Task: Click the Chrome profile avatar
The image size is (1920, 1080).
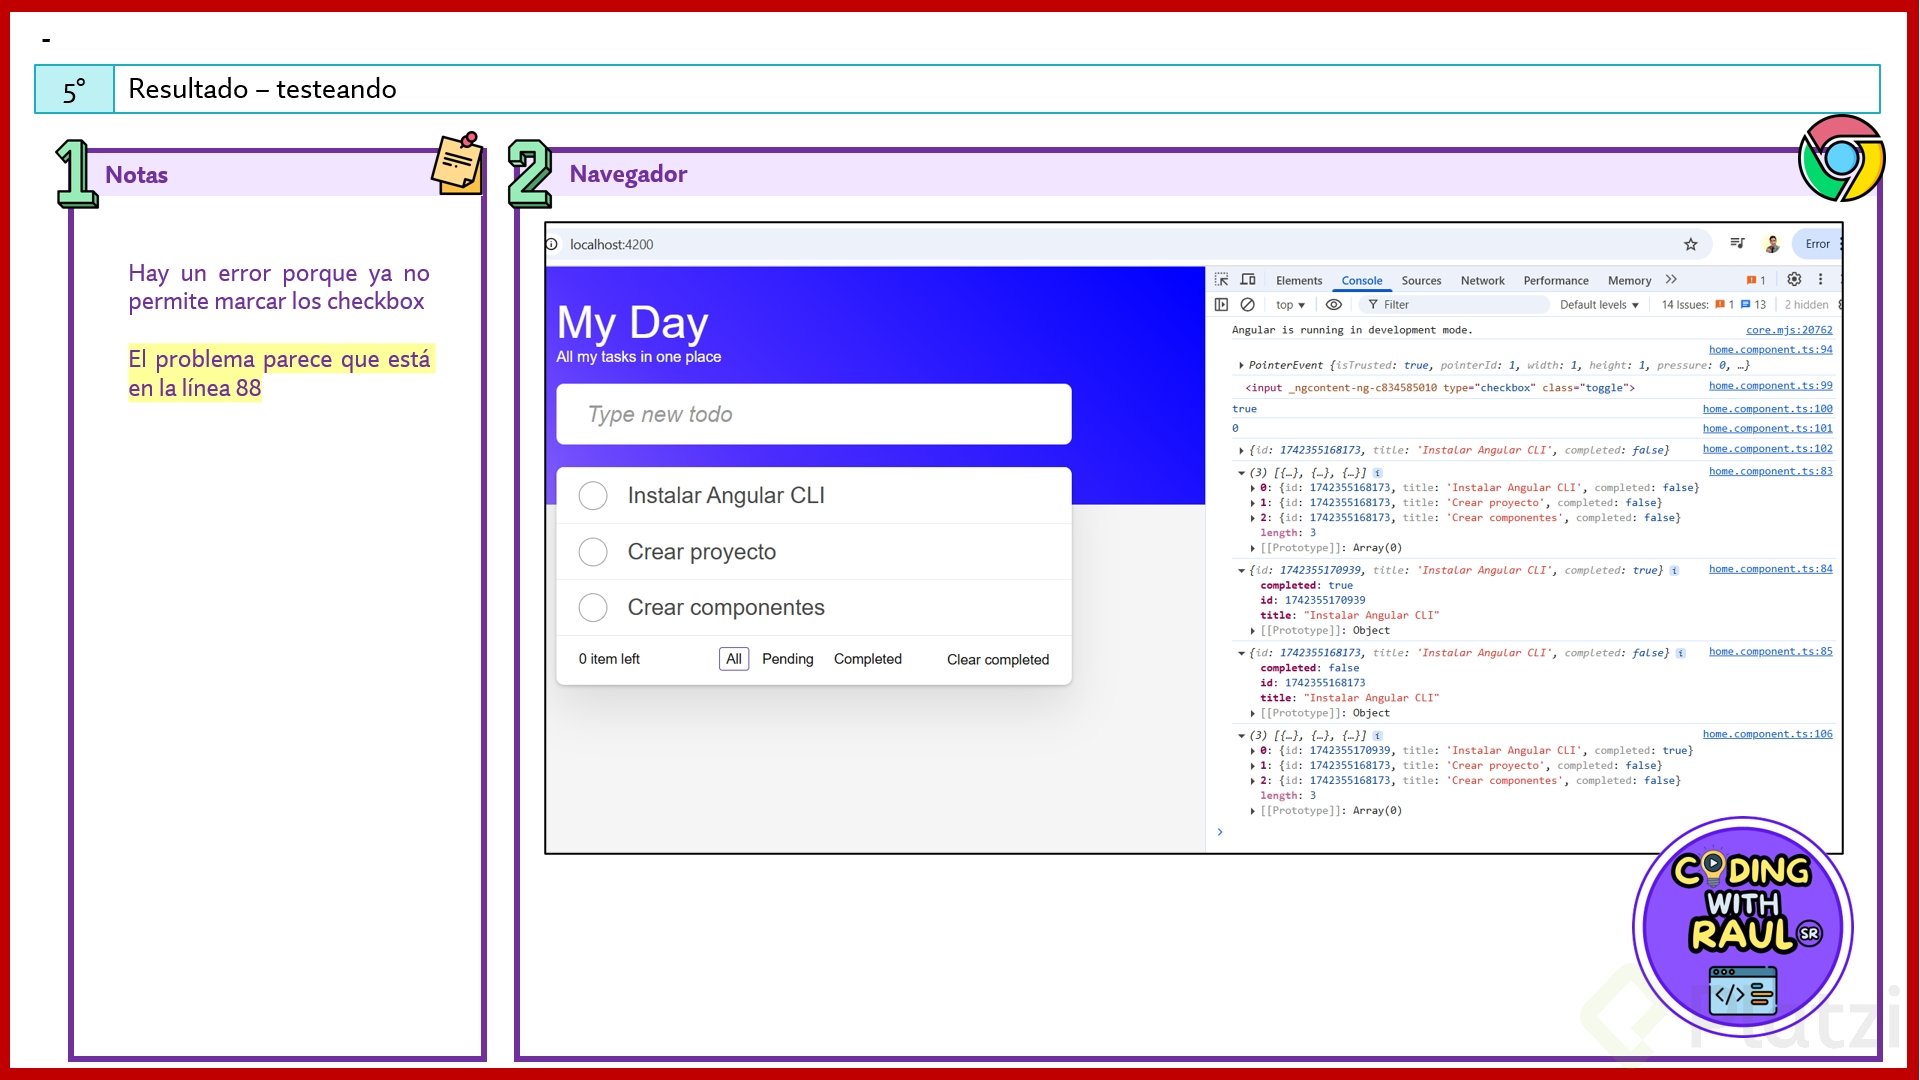Action: click(x=1772, y=244)
